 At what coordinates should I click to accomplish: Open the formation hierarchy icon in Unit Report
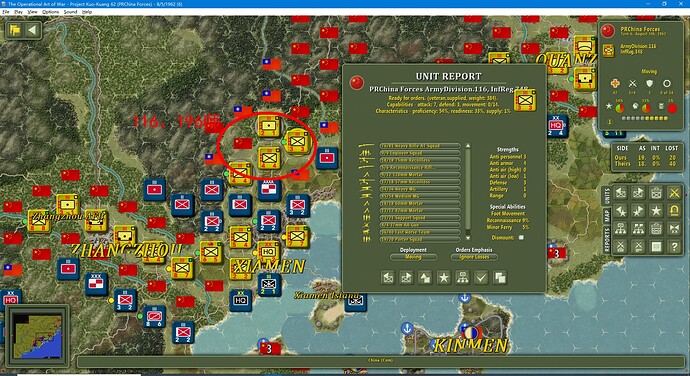point(462,277)
